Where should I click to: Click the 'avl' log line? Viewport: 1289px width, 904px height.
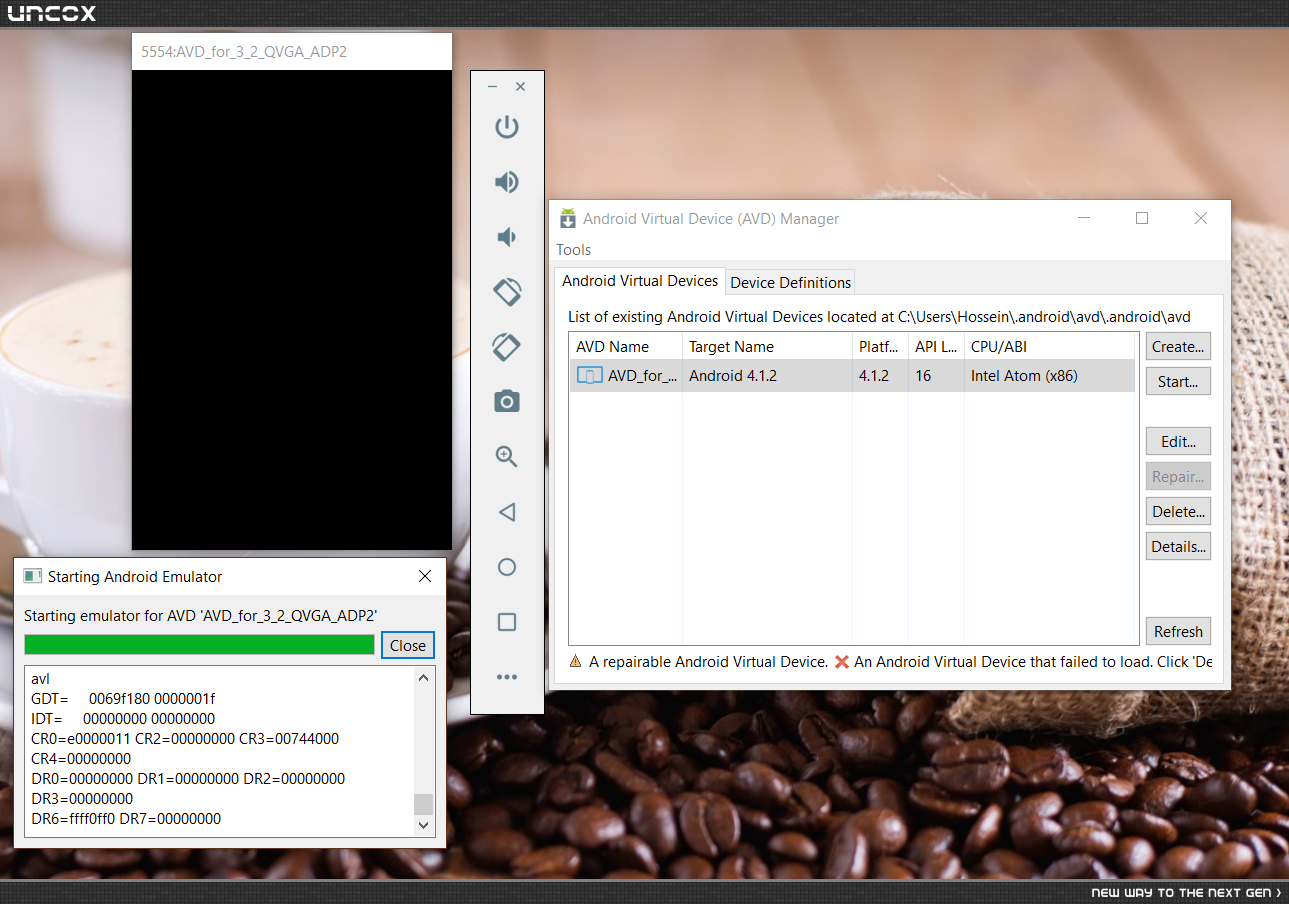click(40, 679)
